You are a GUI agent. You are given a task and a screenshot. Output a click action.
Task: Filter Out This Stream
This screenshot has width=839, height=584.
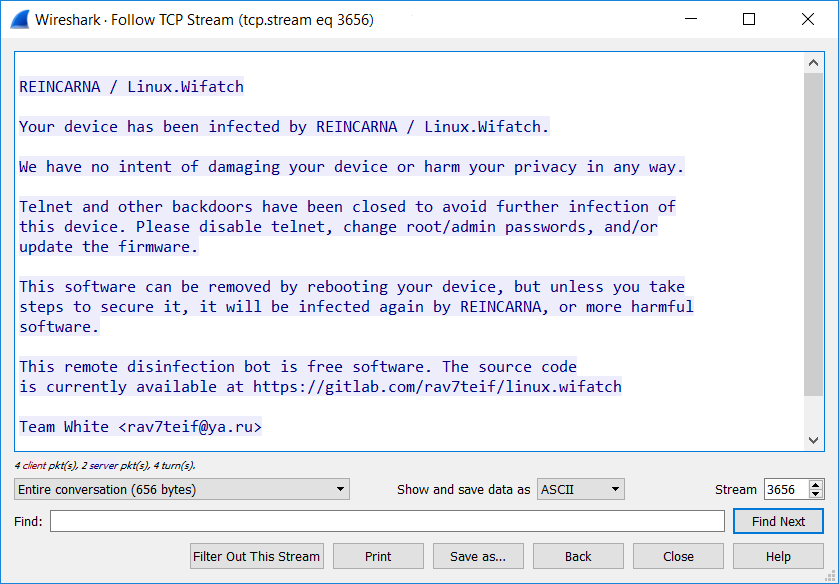click(x=257, y=556)
